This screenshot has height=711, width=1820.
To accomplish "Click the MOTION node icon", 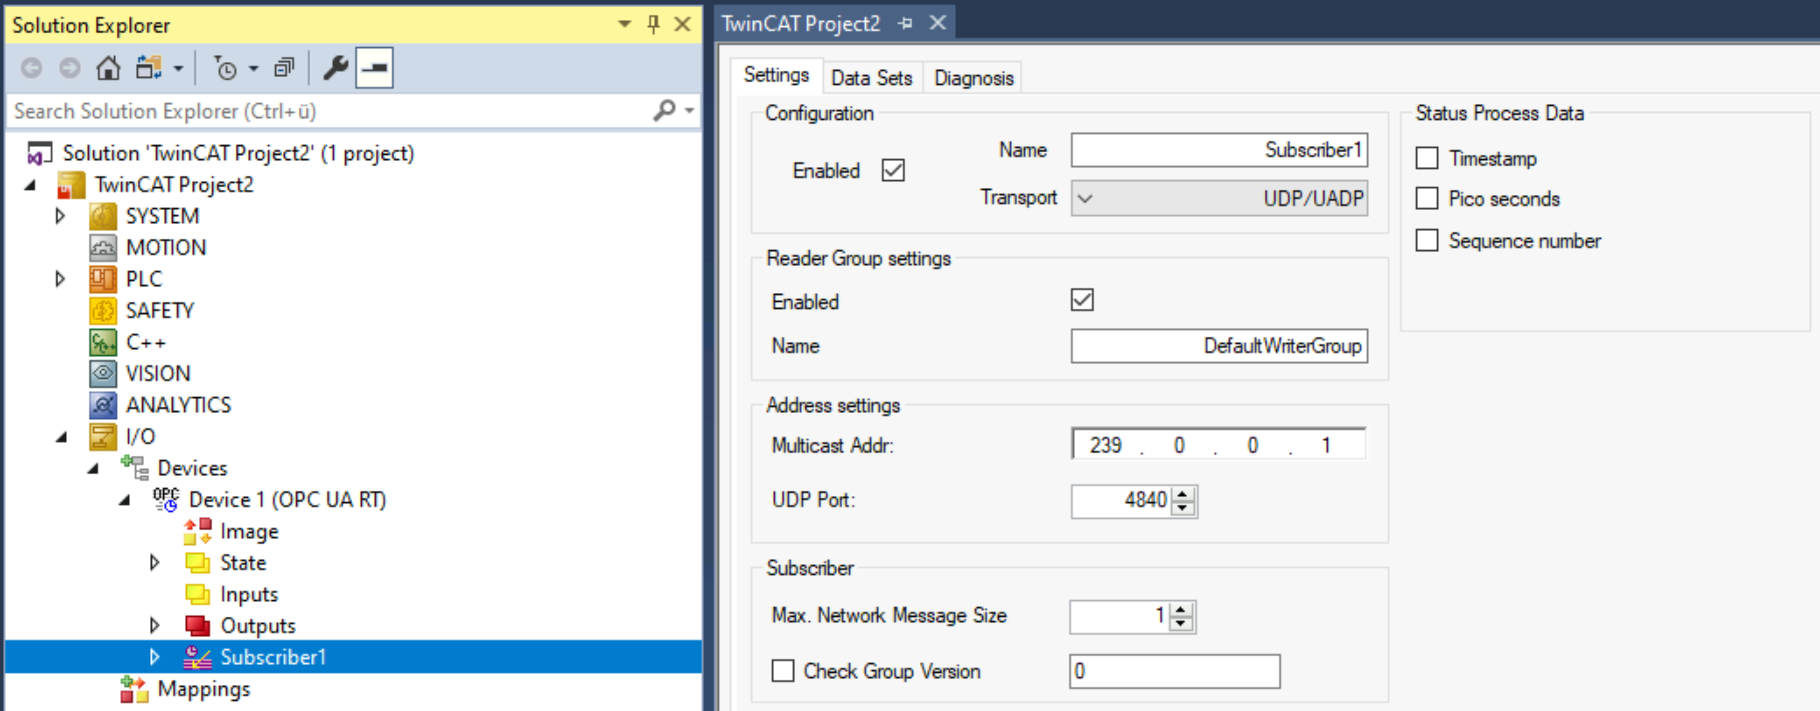I will [x=103, y=248].
